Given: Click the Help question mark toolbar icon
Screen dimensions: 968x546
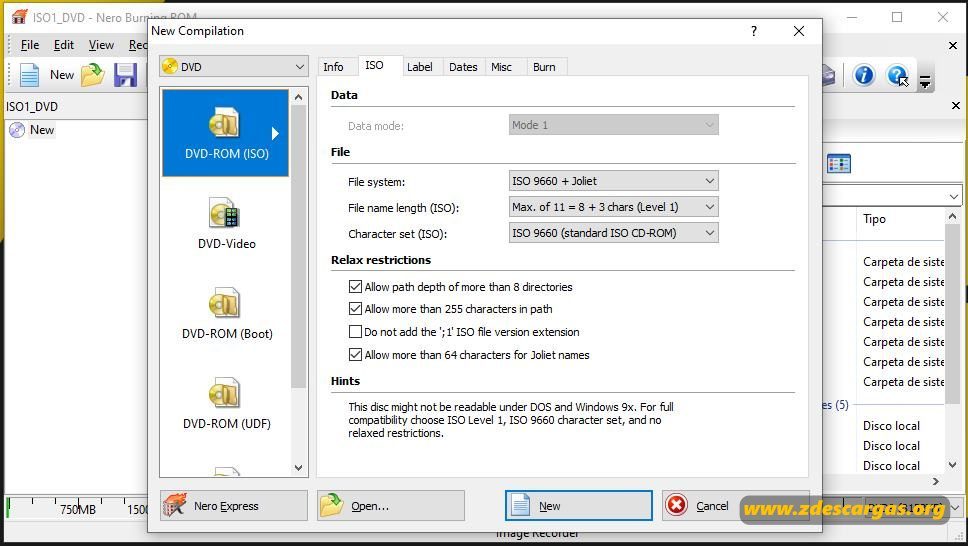Looking at the screenshot, I should (896, 75).
